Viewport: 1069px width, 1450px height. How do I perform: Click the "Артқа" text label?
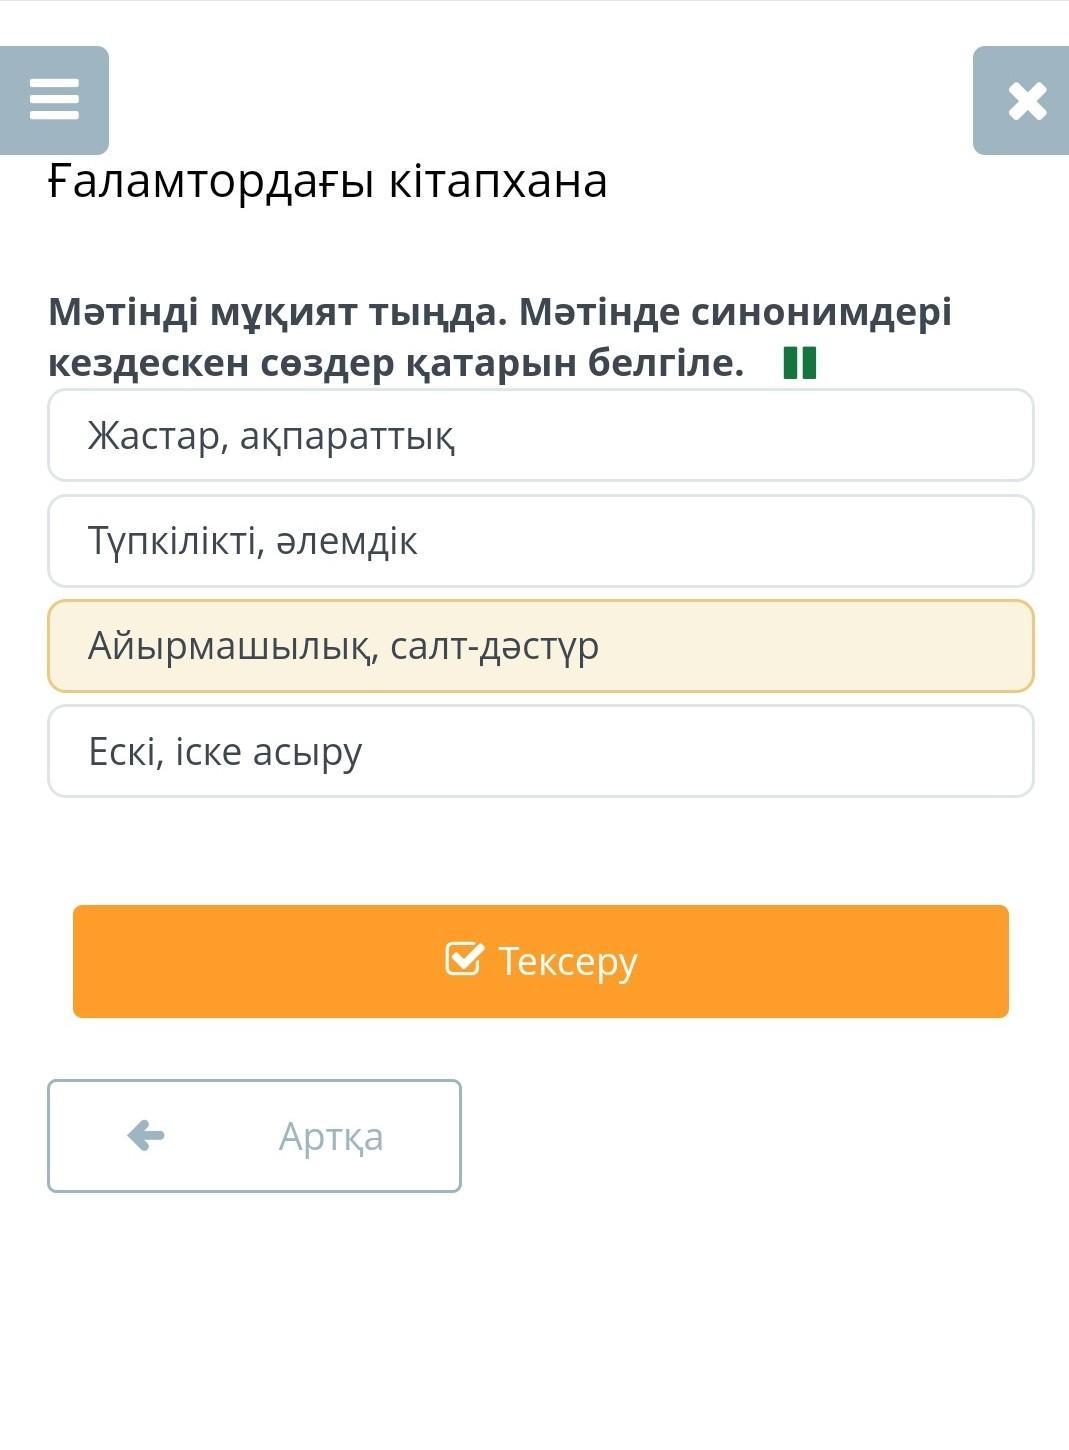331,1137
